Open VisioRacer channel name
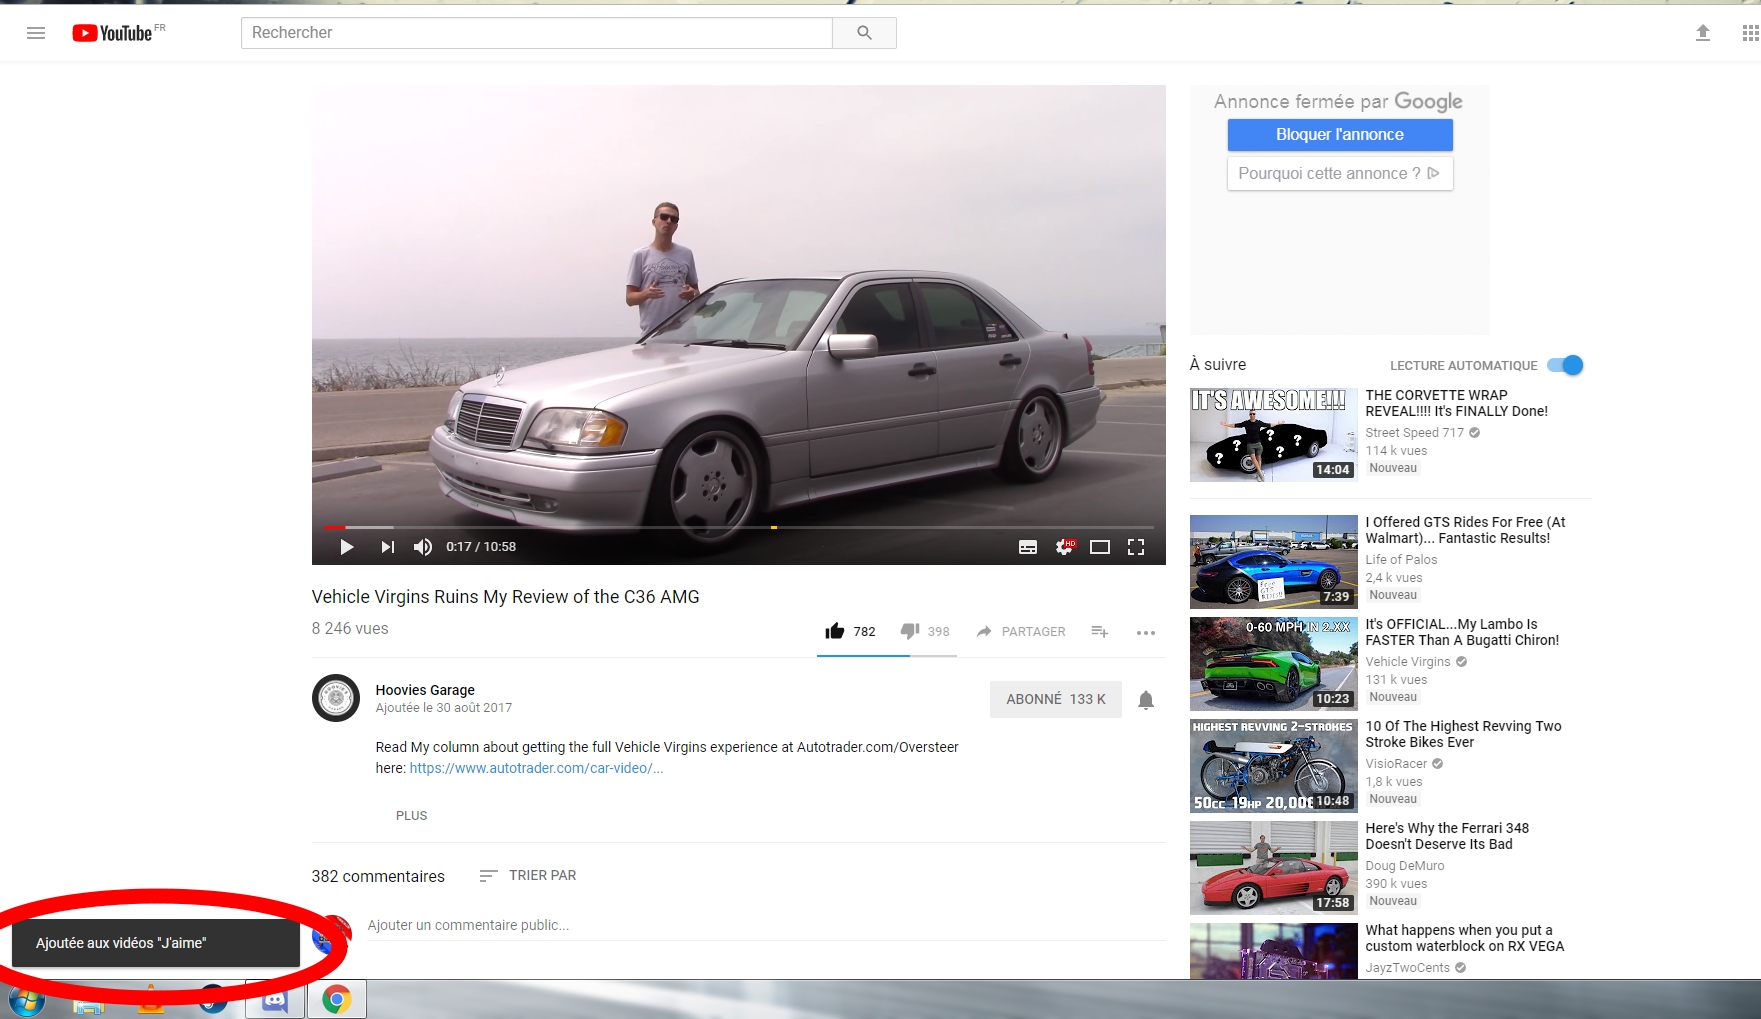 click(x=1396, y=764)
